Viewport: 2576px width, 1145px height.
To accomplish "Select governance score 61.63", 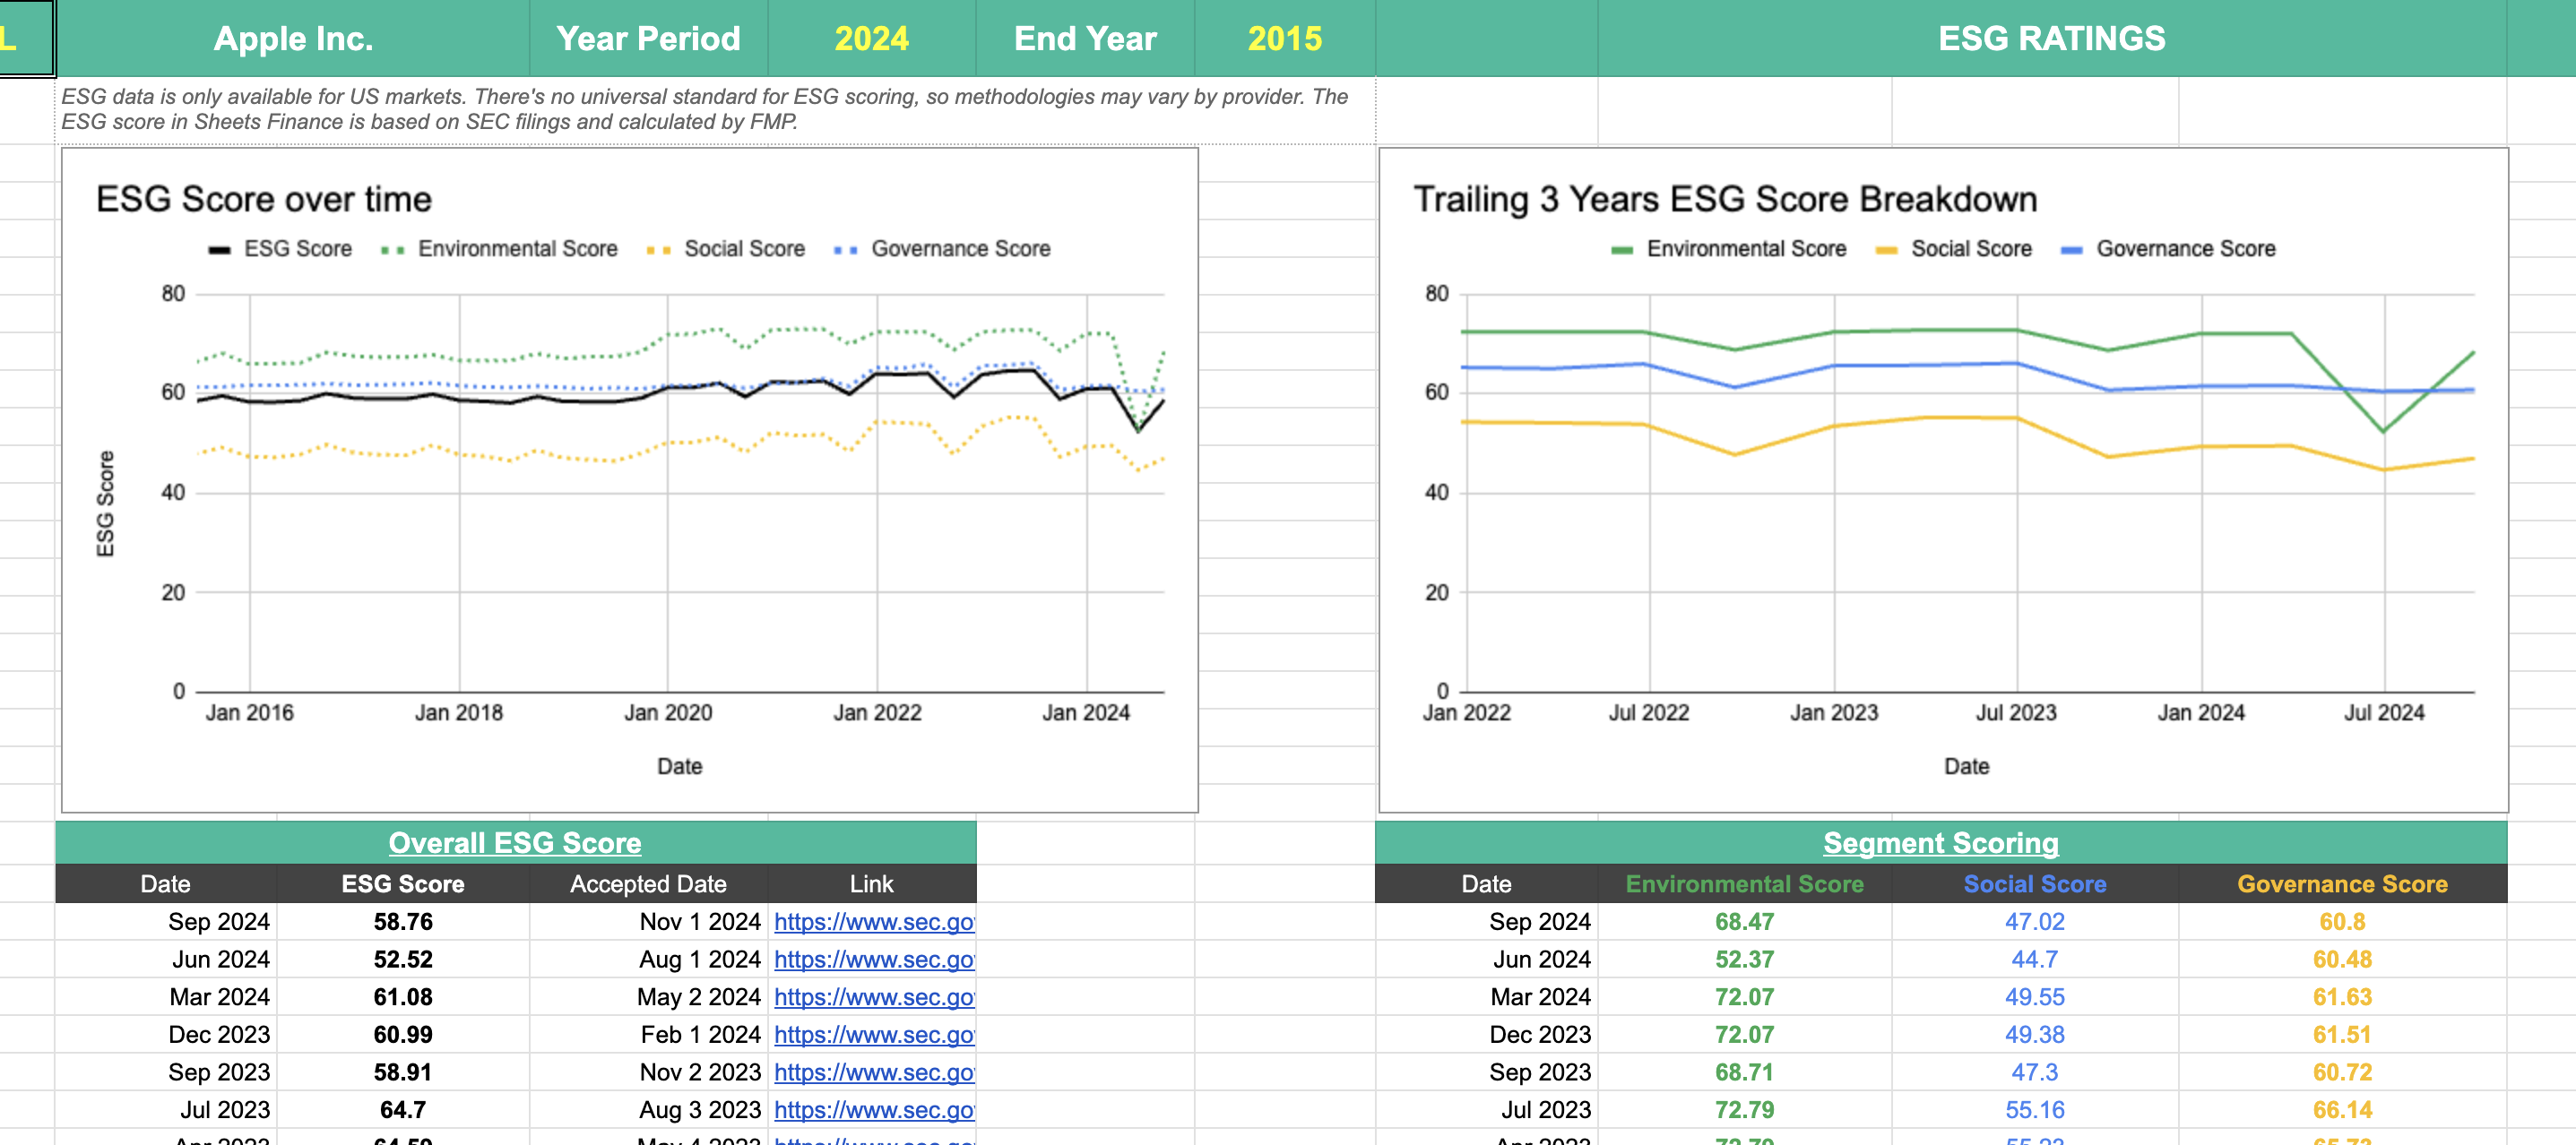I will [x=2342, y=997].
